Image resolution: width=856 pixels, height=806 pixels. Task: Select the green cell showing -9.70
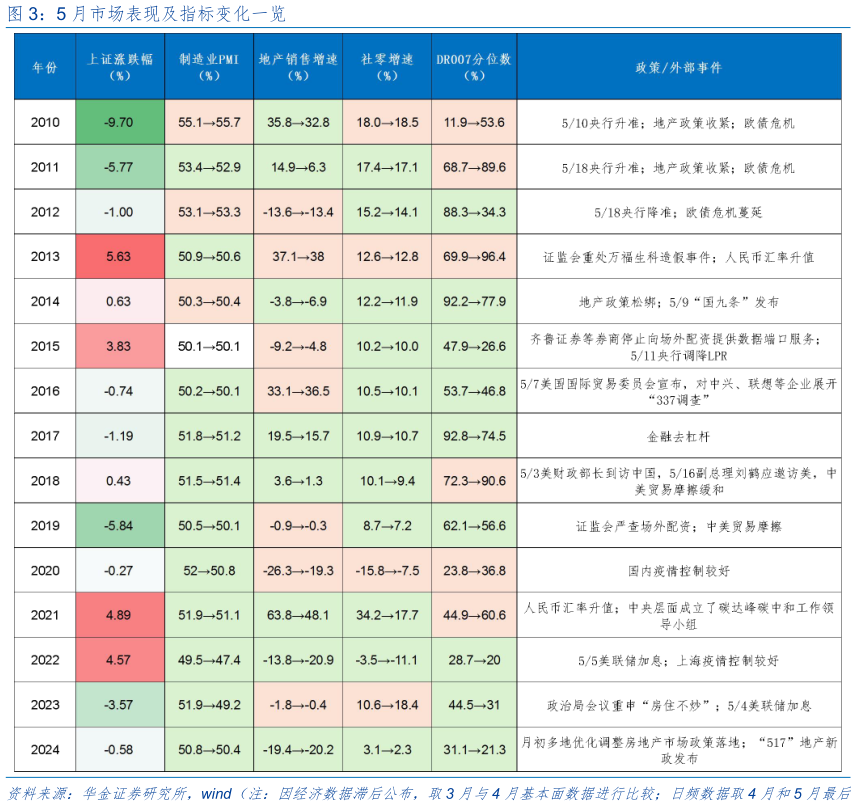pos(119,122)
